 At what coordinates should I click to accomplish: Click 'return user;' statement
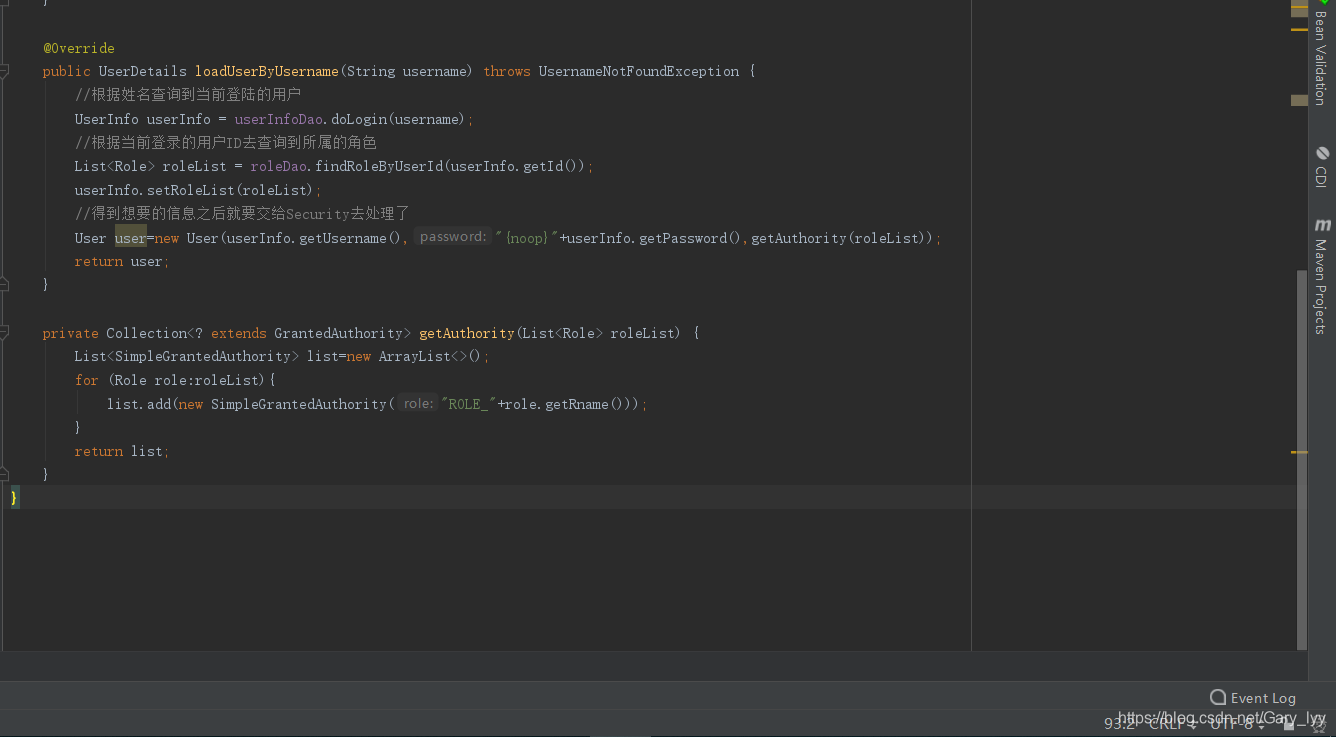122,261
